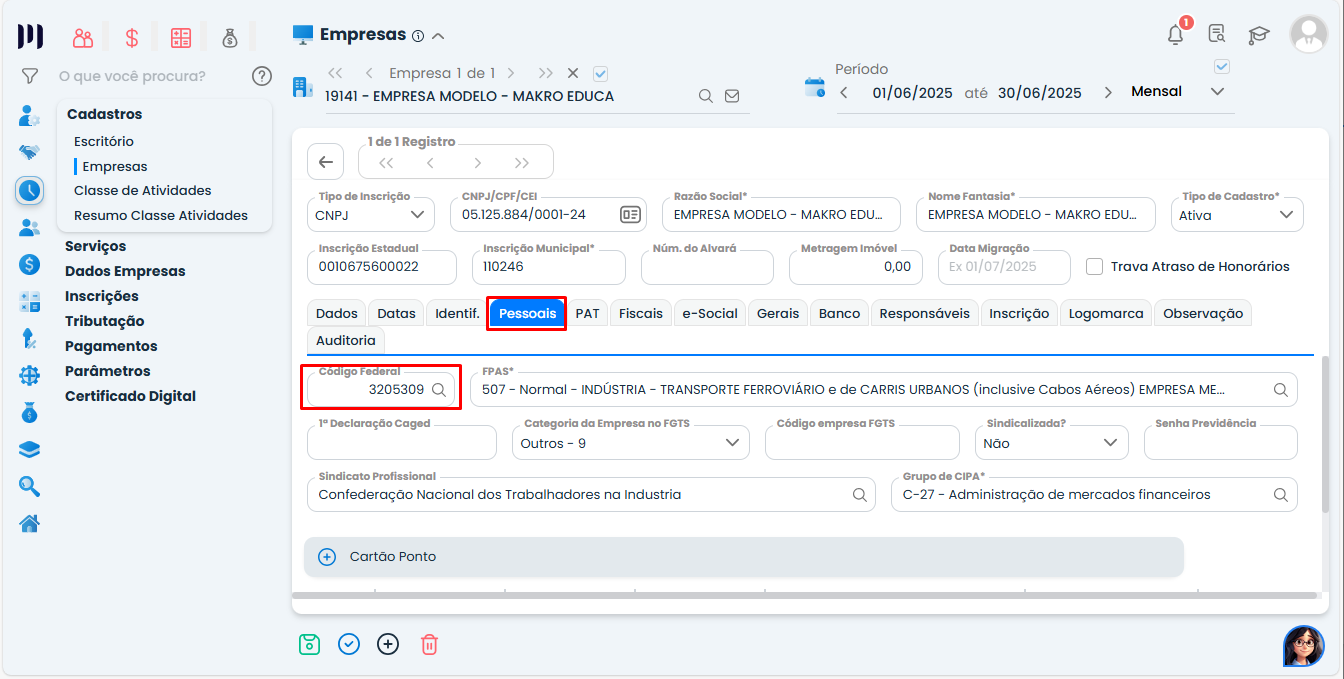Viewport: 1344px width, 679px height.
Task: Open the Sindicalizada dropdown
Action: pos(1052,442)
